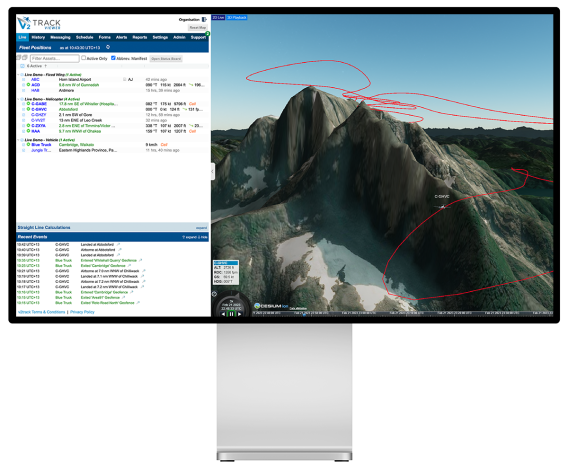568x469 pixels.
Task: Open the Messaging tab
Action: [60, 37]
